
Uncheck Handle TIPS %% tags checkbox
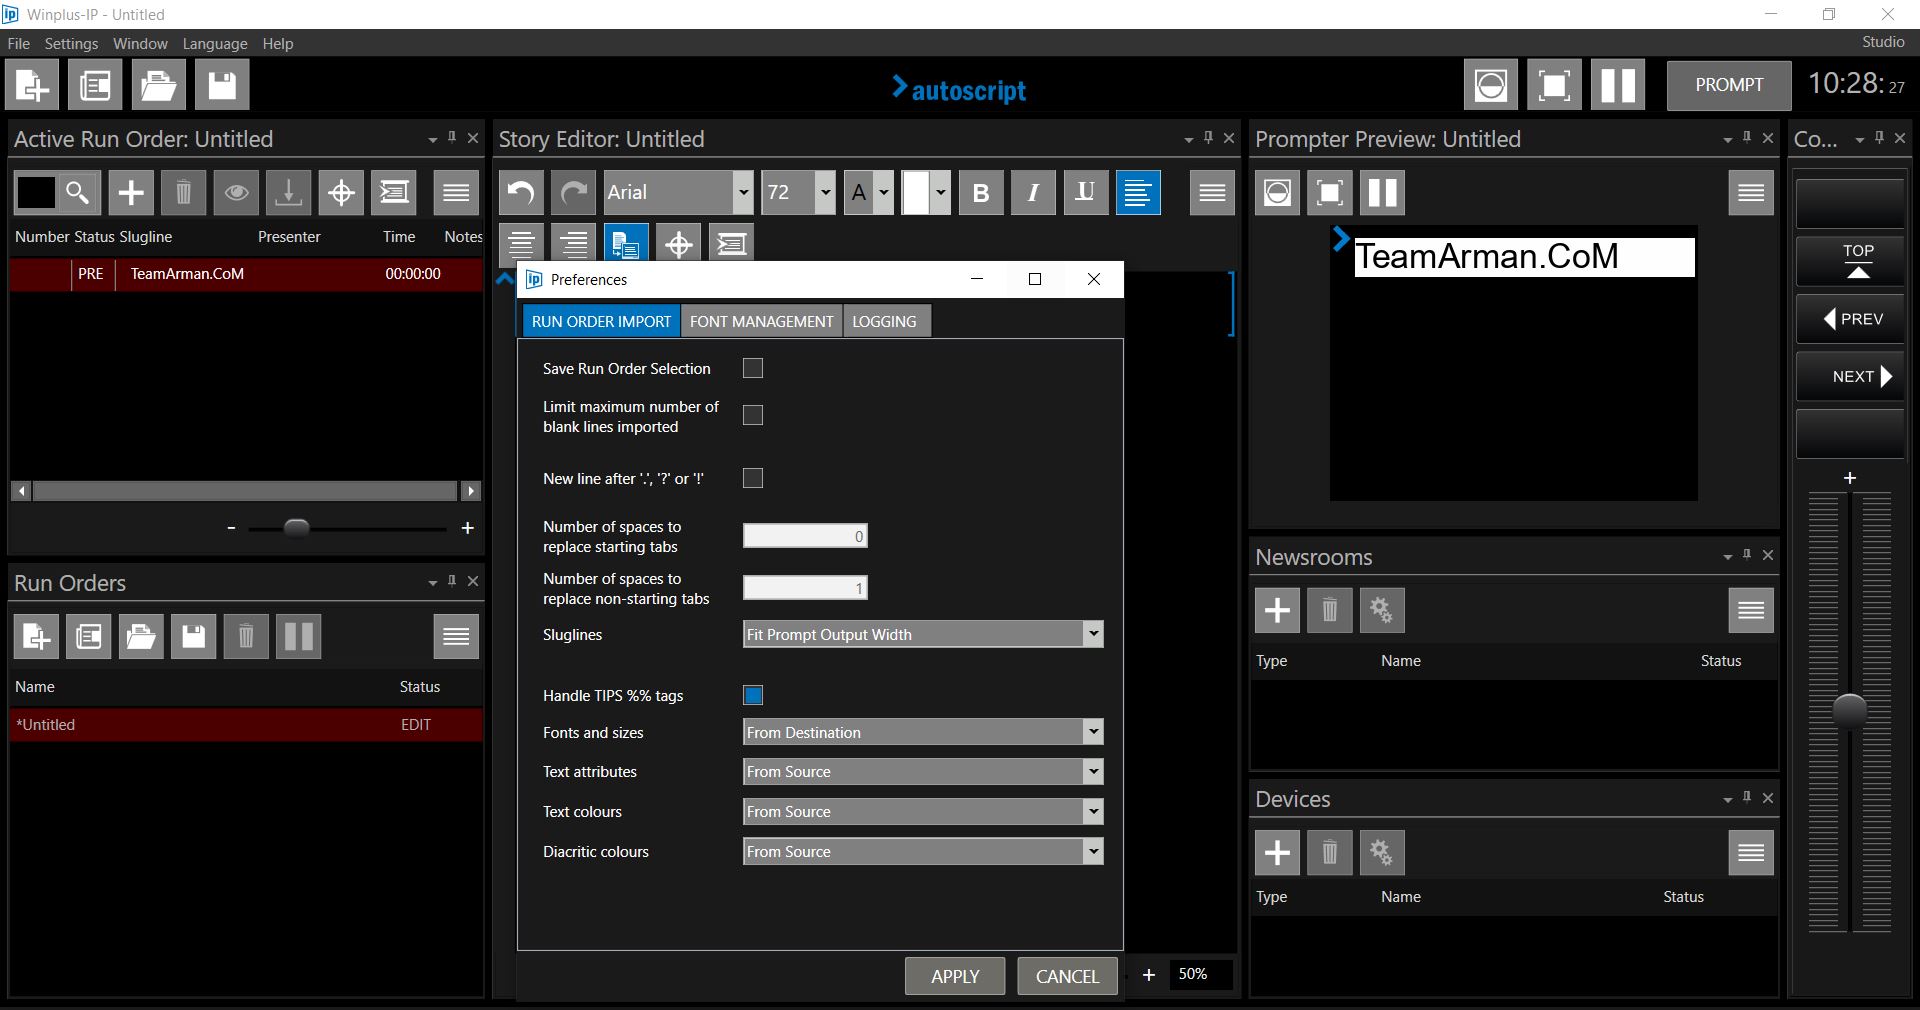click(753, 695)
